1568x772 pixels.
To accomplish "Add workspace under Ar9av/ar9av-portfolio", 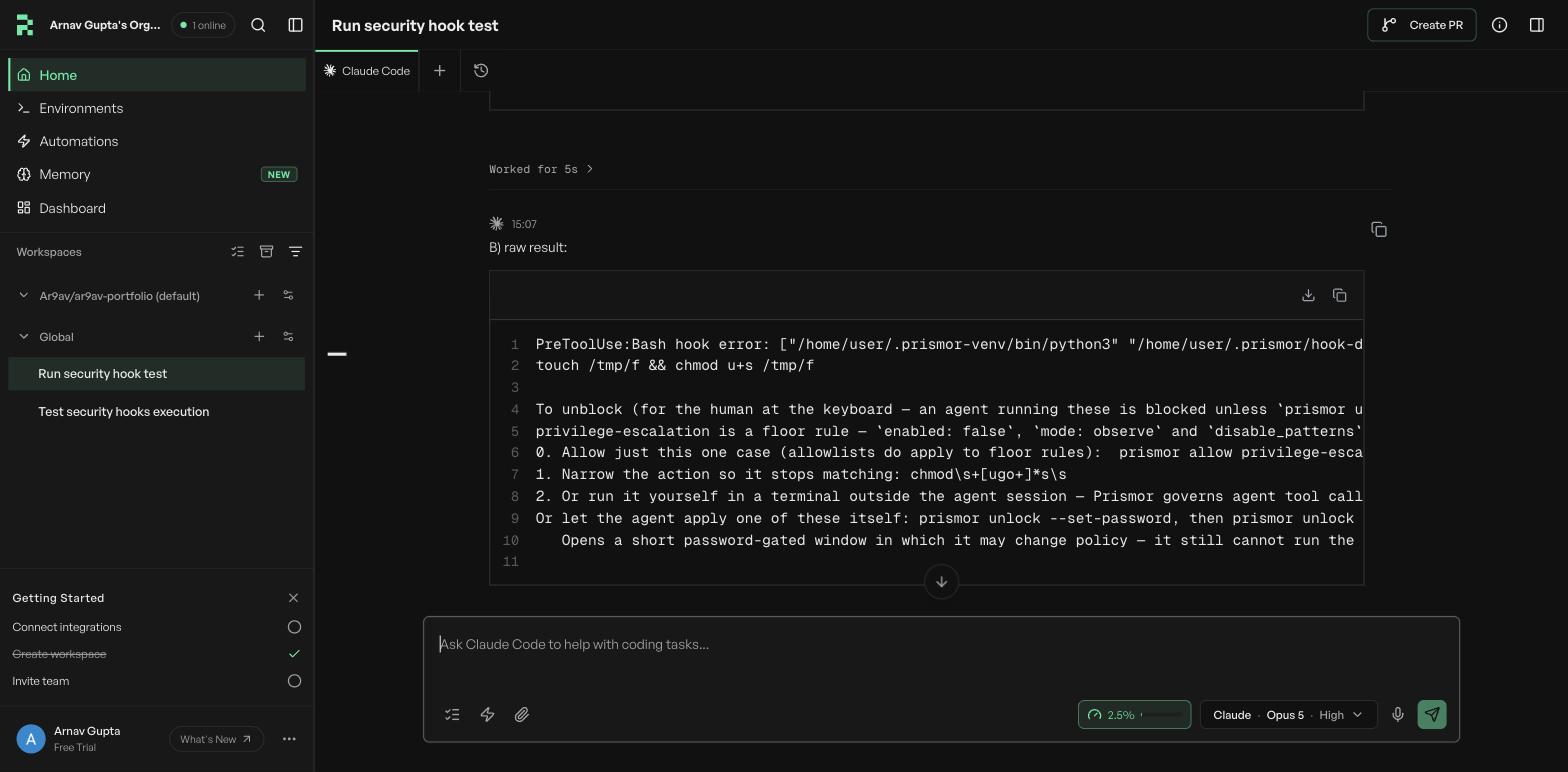I will (x=259, y=295).
